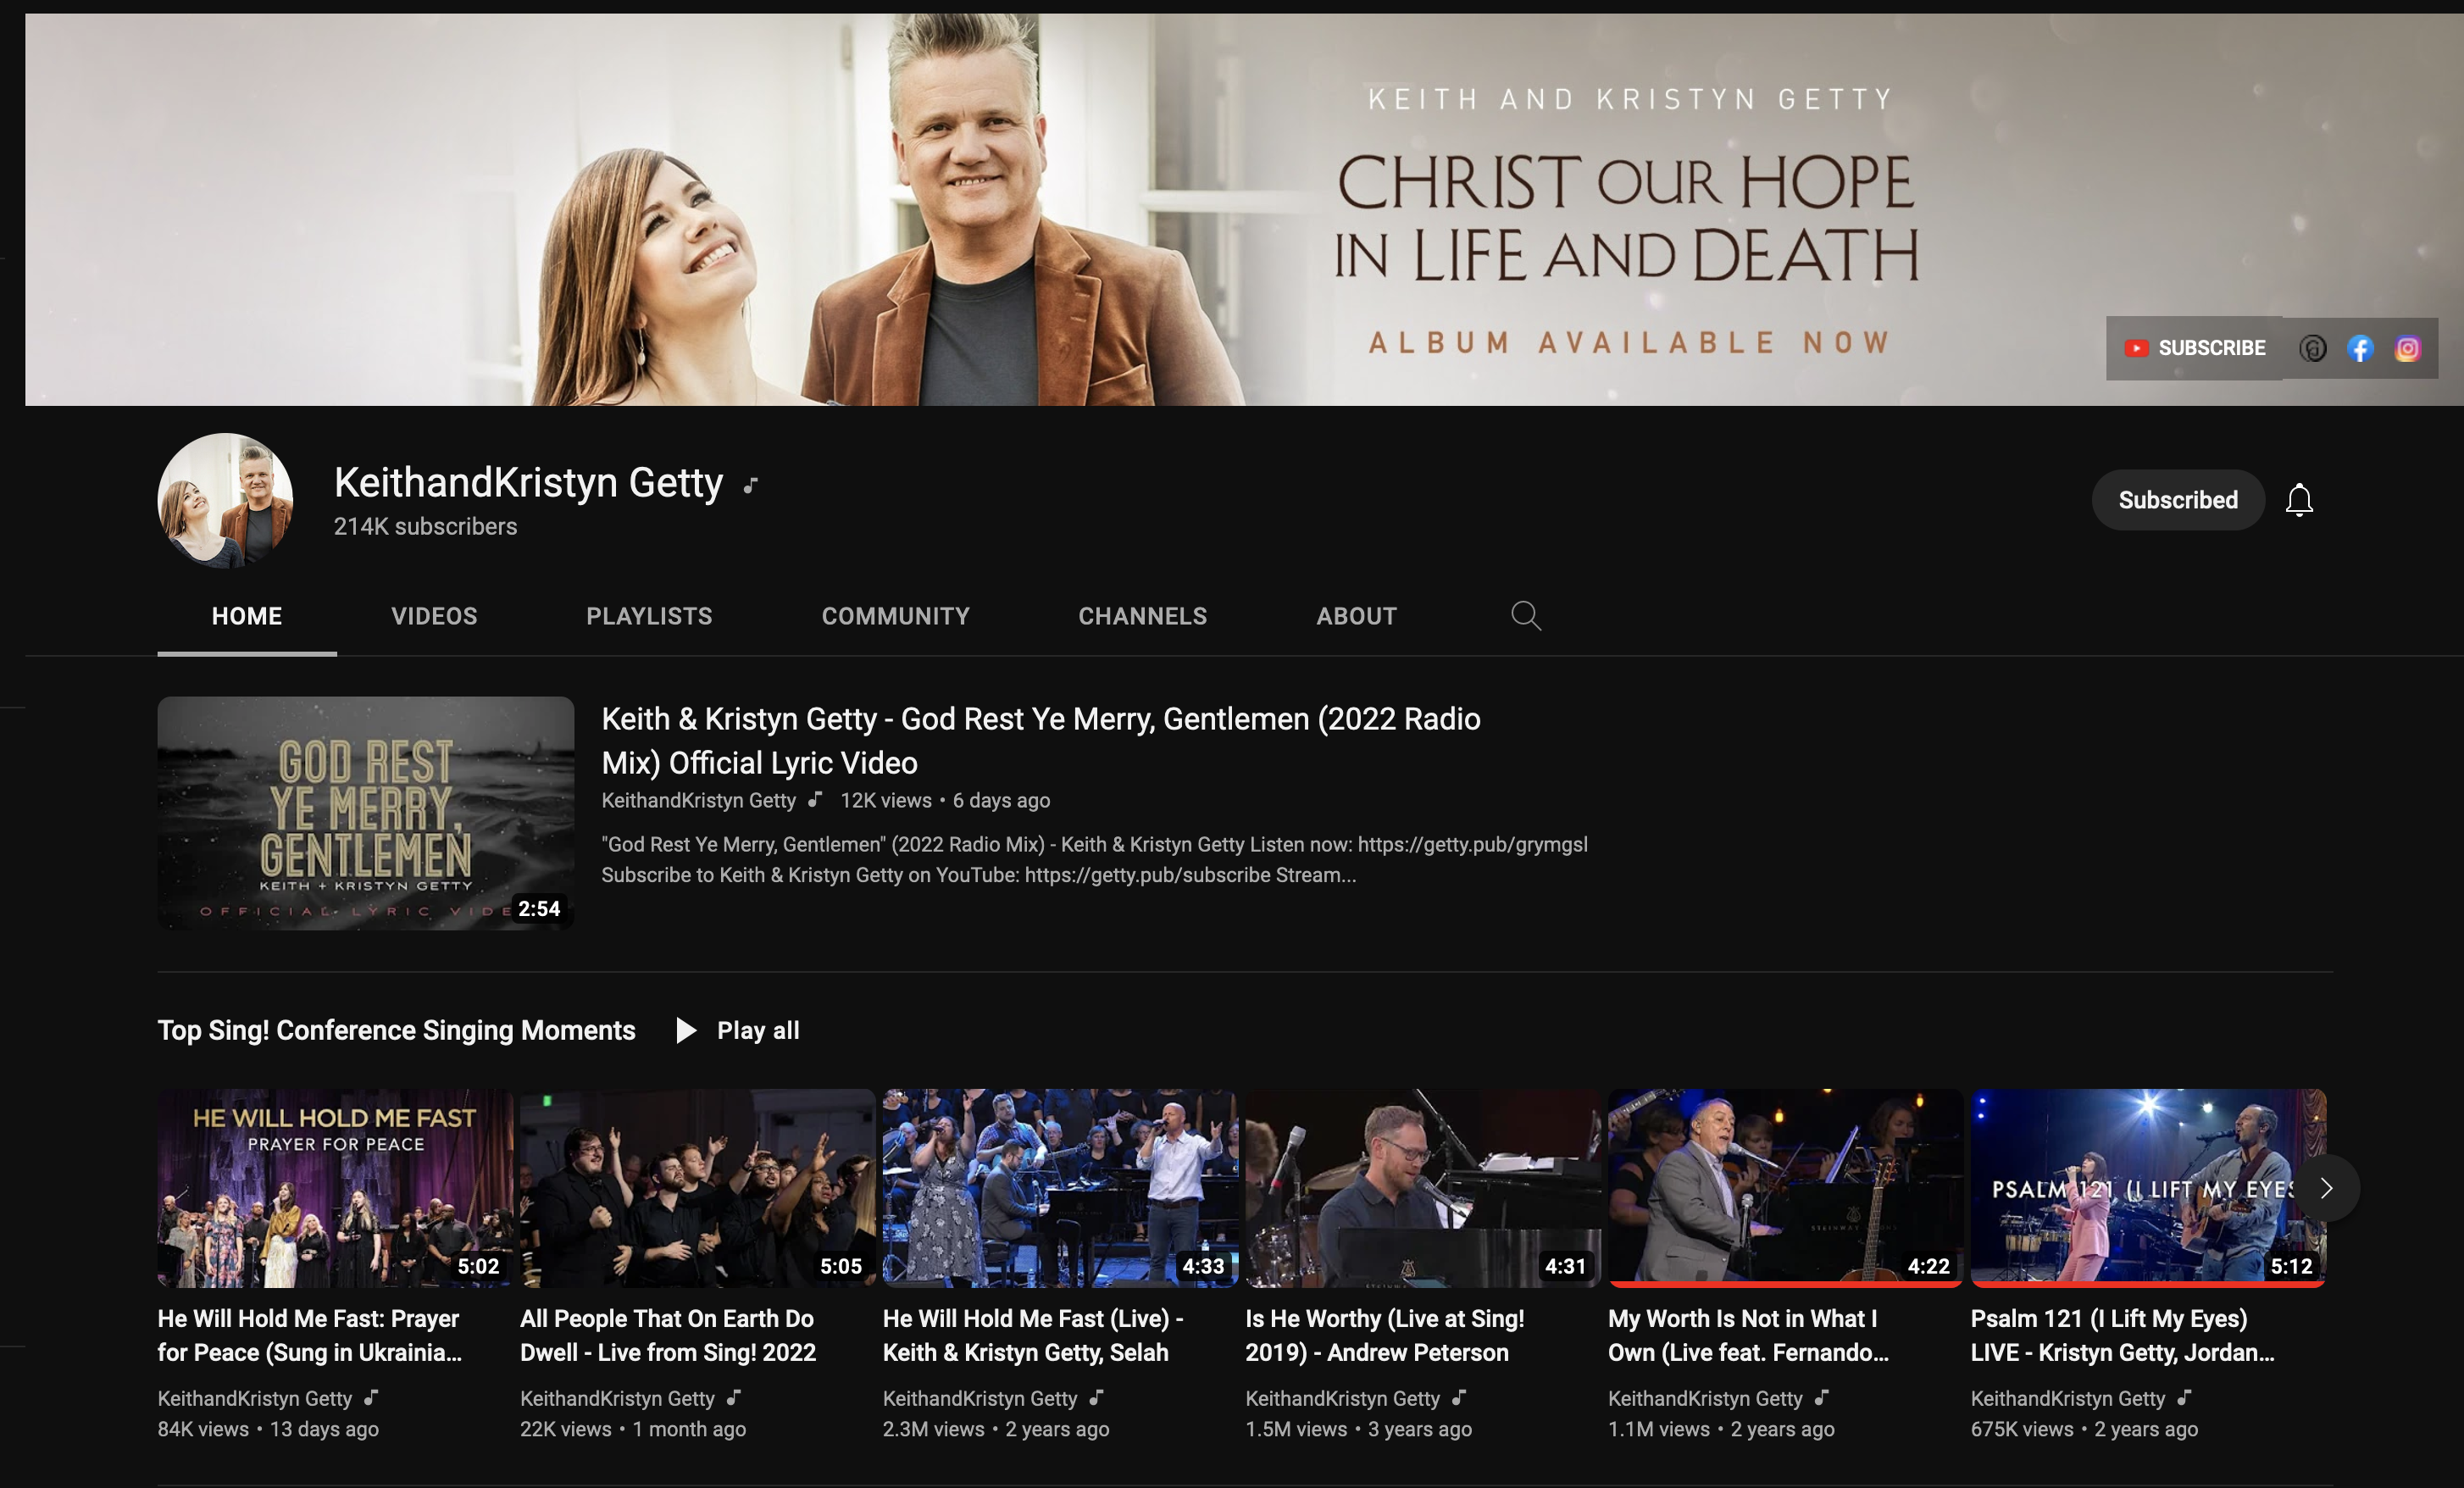Click title My Worth Is Not in What I Own
This screenshot has width=2464, height=1488.
pos(1749,1336)
